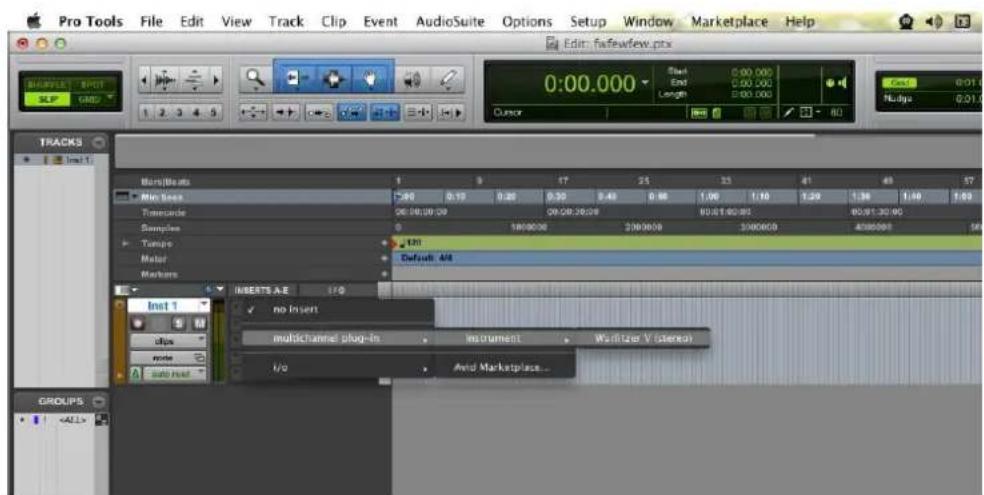Viewport: 984px width, 495px height.
Task: Open main counter format dropdown arrow
Action: tap(644, 84)
